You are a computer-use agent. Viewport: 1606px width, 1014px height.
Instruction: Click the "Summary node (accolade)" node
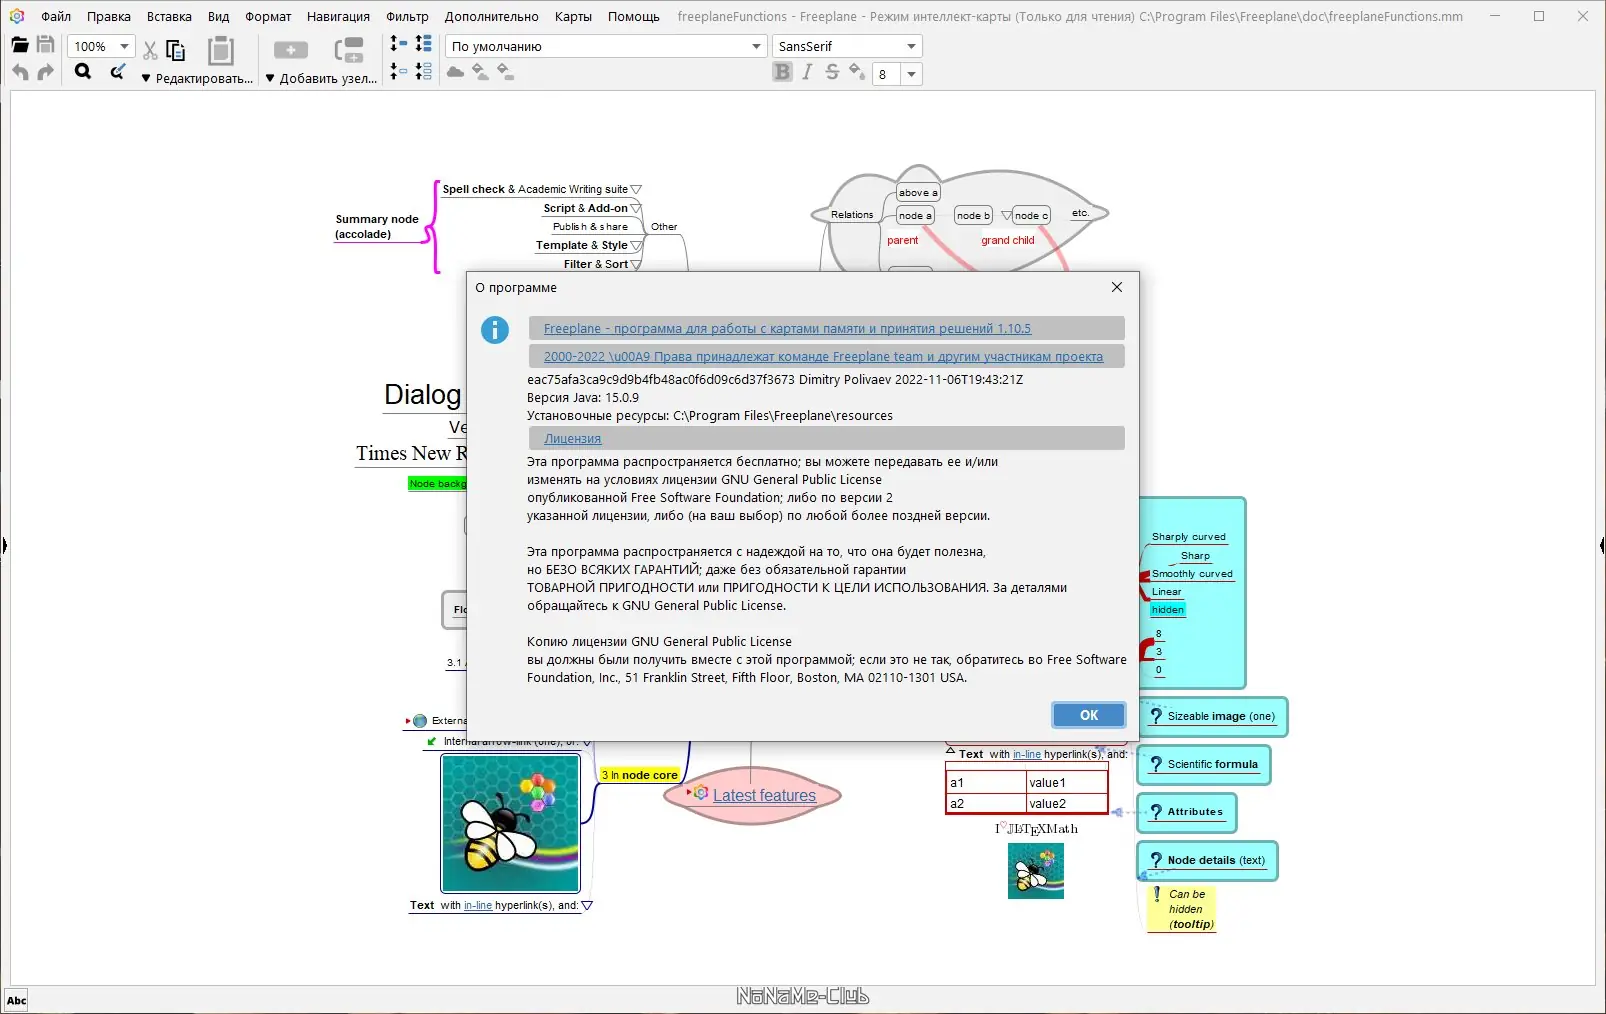(377, 227)
